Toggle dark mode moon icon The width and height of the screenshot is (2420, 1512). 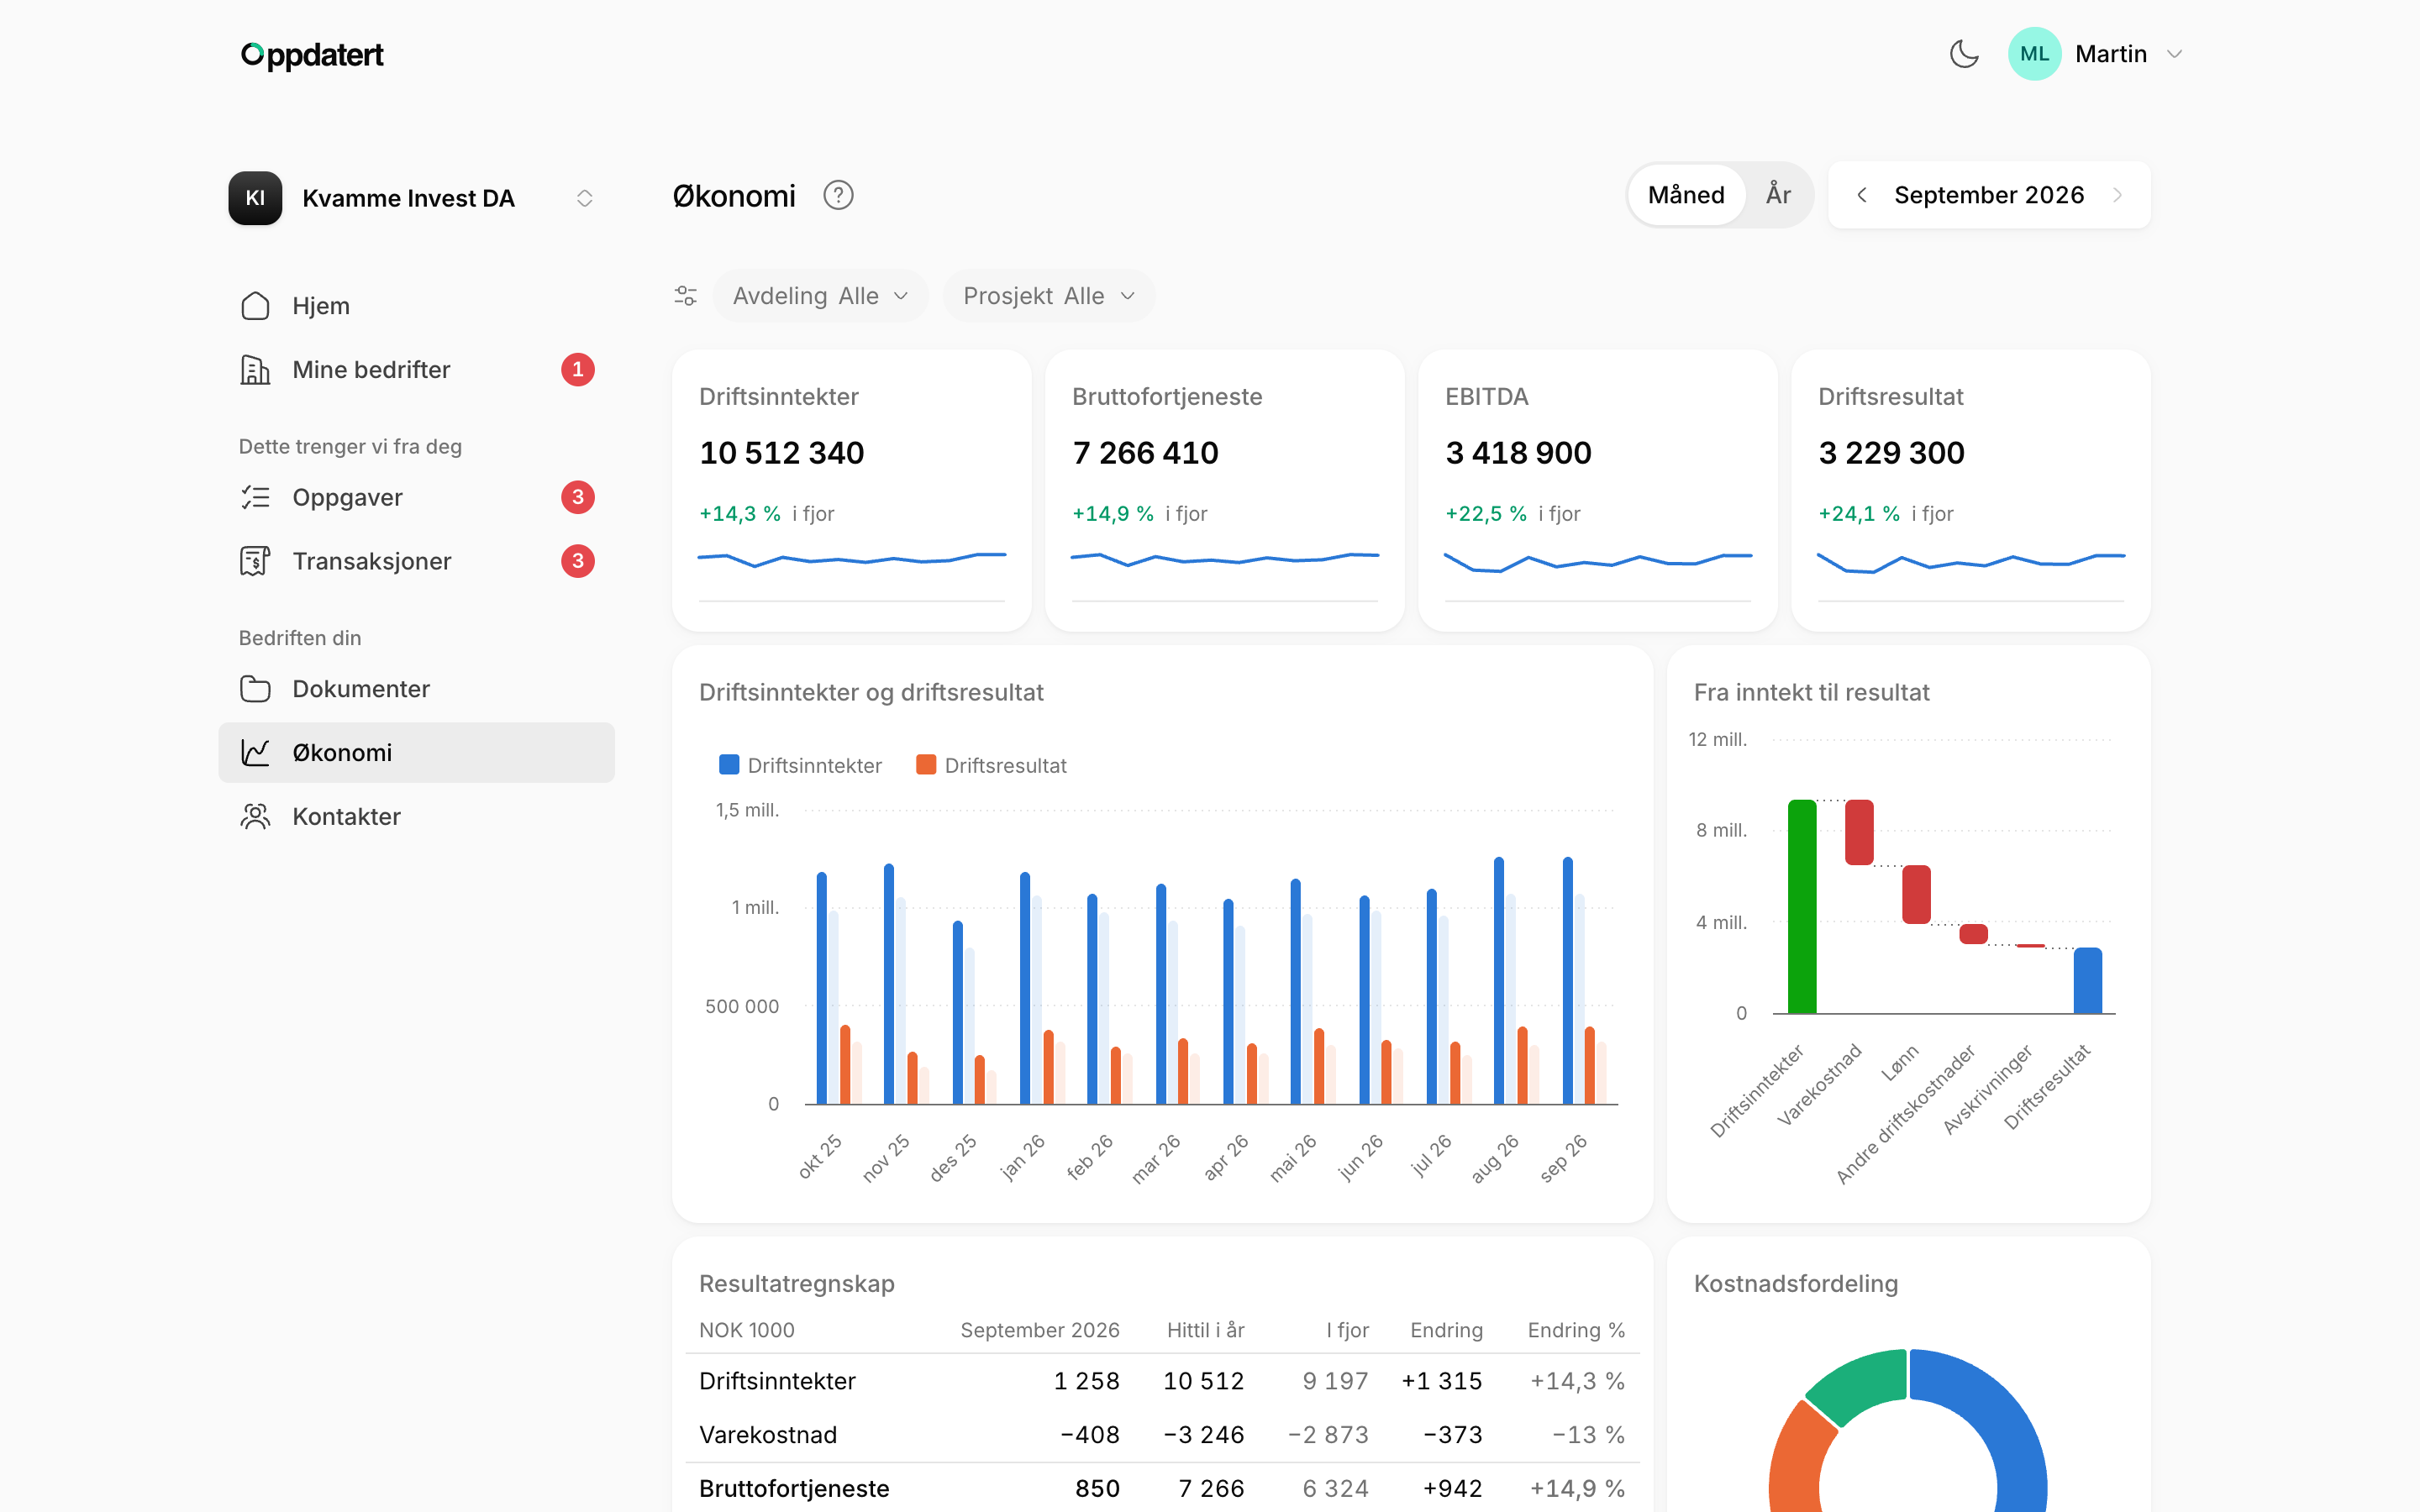point(1964,54)
